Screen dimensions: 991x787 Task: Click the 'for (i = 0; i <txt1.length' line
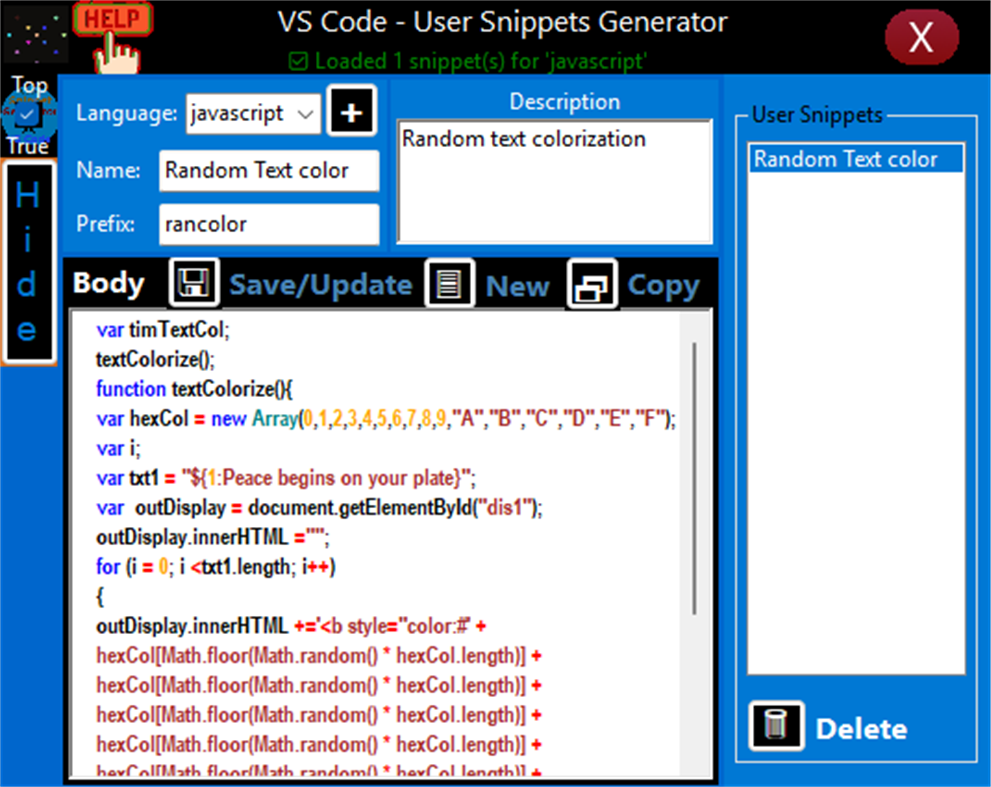216,567
